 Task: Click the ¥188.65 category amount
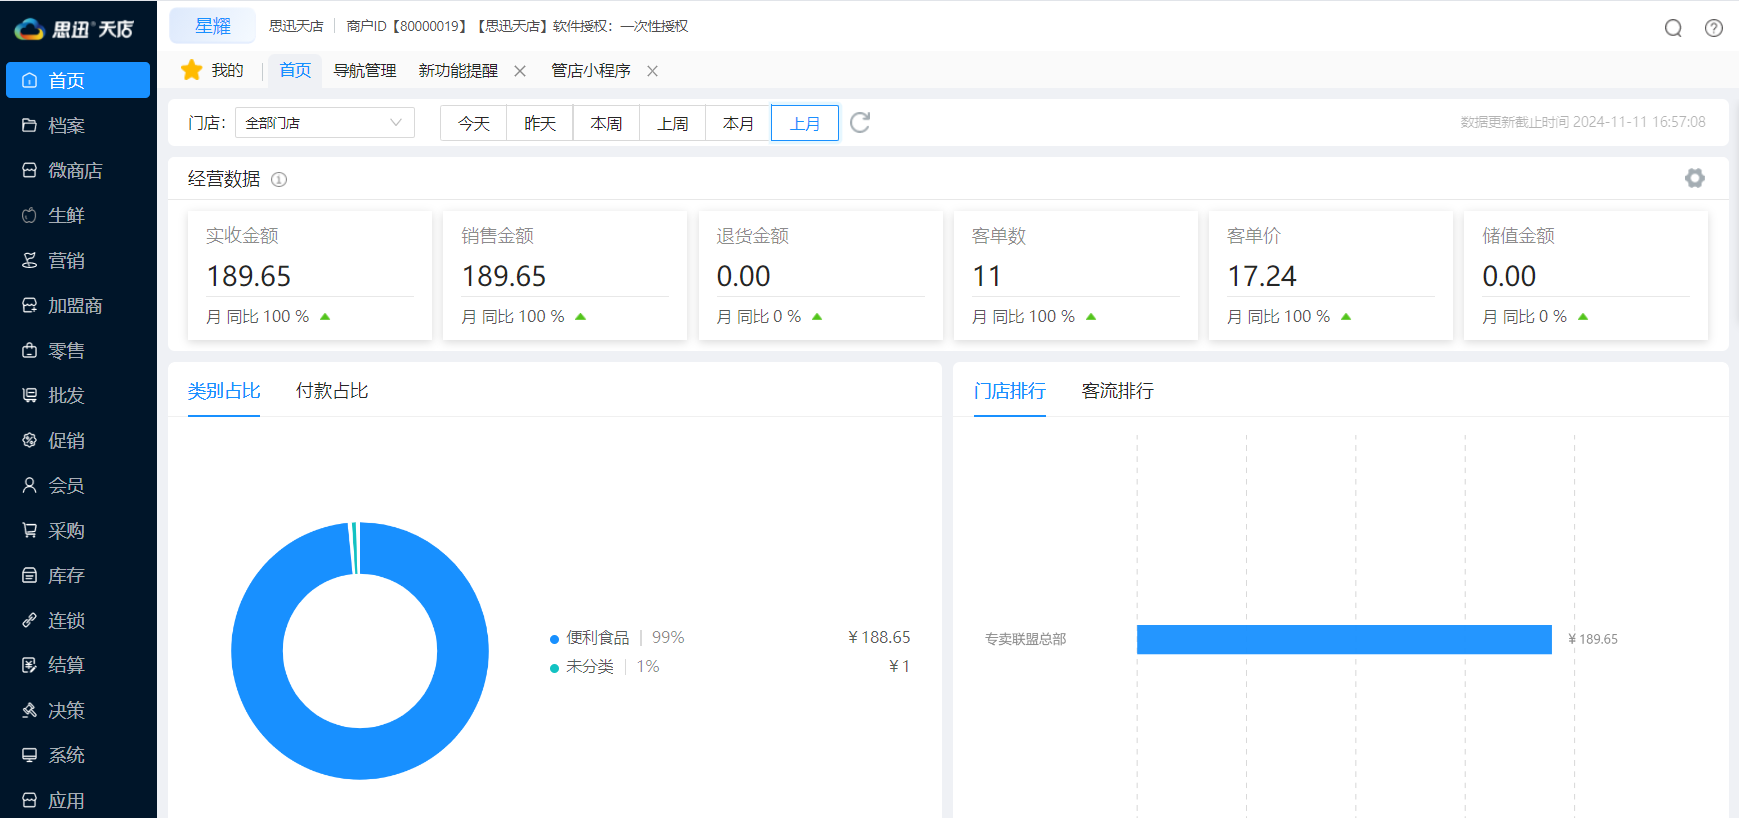pyautogui.click(x=879, y=637)
